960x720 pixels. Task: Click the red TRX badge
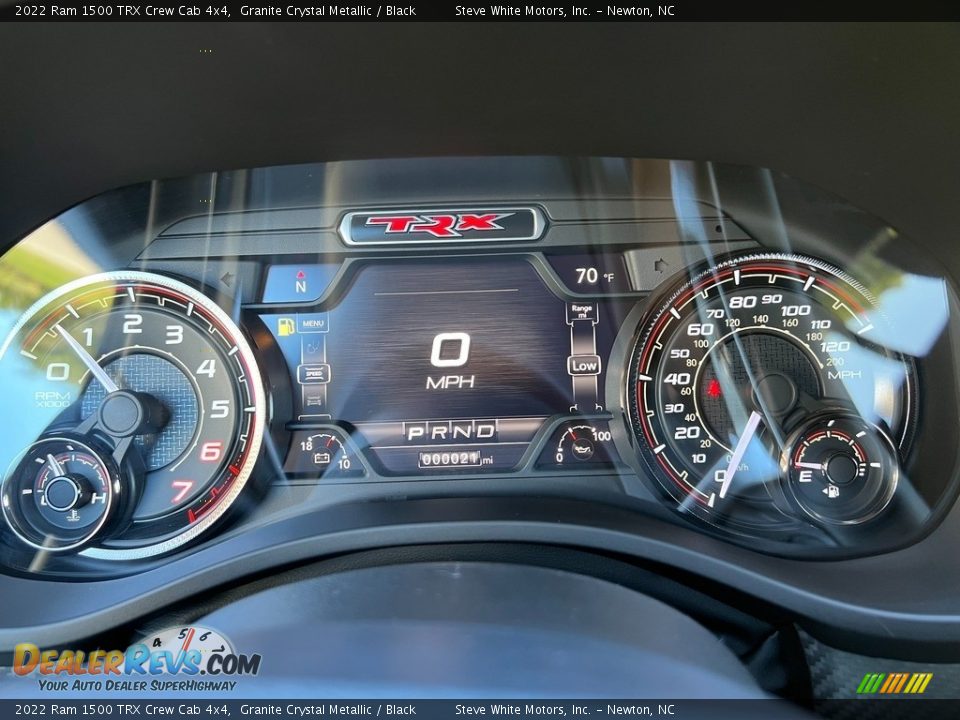tap(440, 224)
